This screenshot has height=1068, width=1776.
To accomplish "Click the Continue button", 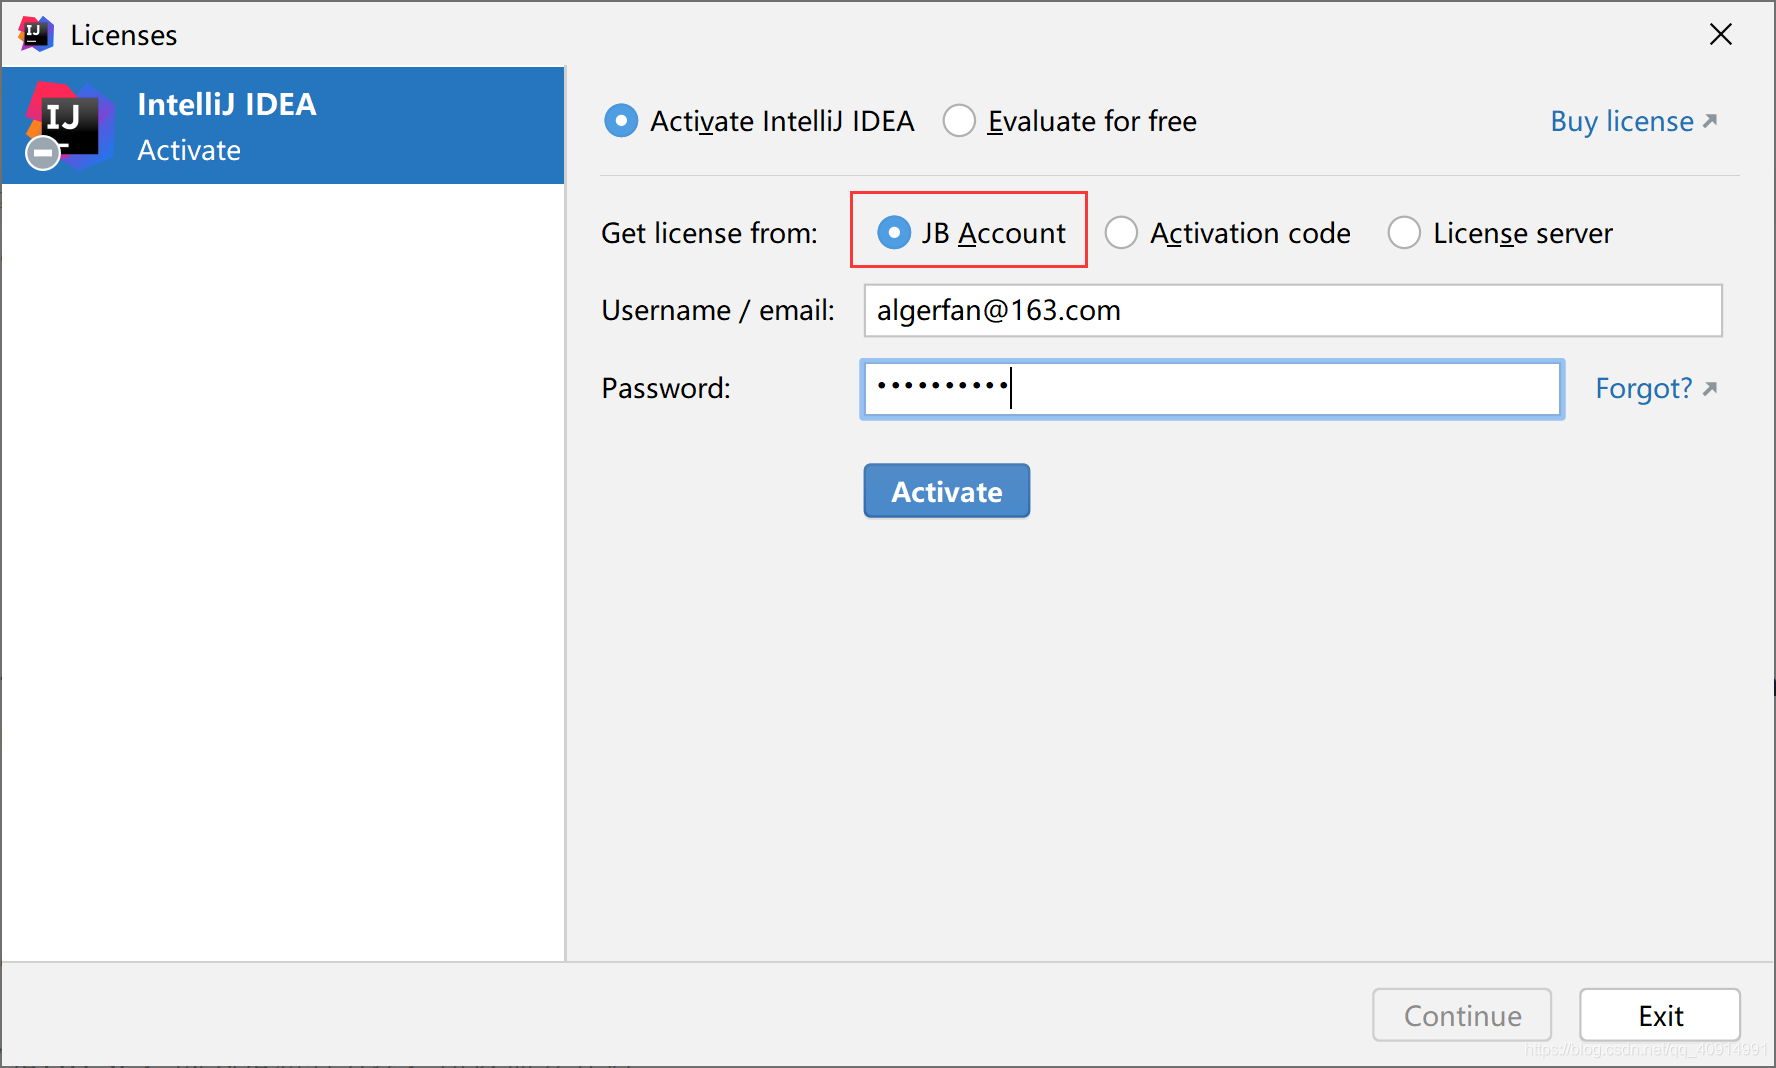I will (1462, 1015).
